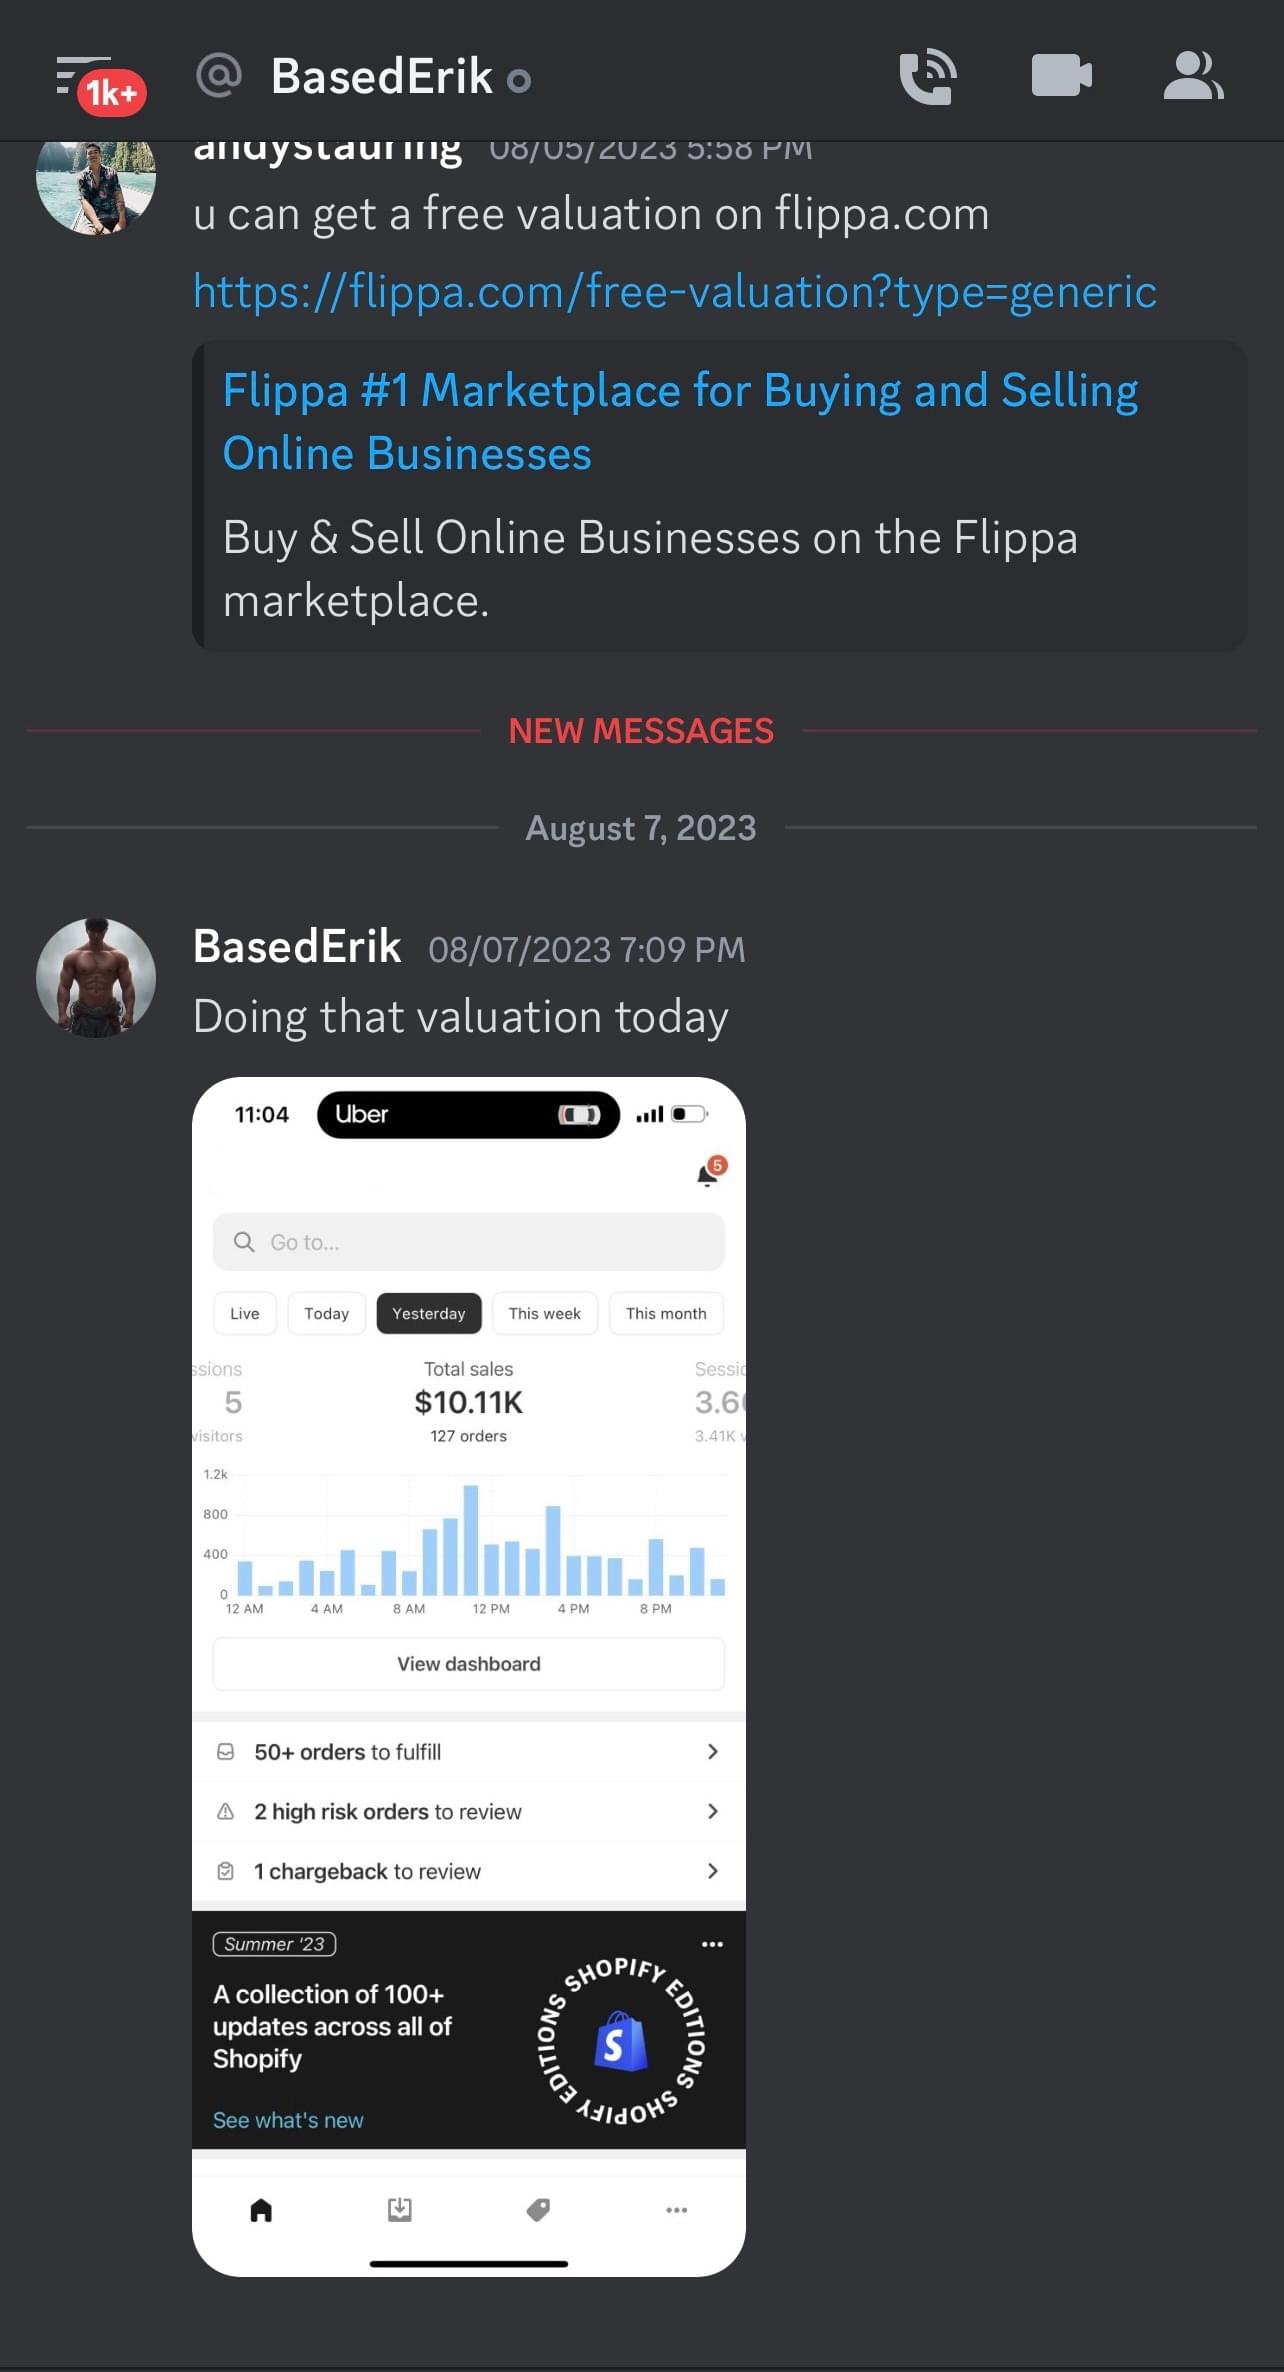Expand the 50+ orders to fulfill row
The width and height of the screenshot is (1284, 2372).
tap(468, 1752)
